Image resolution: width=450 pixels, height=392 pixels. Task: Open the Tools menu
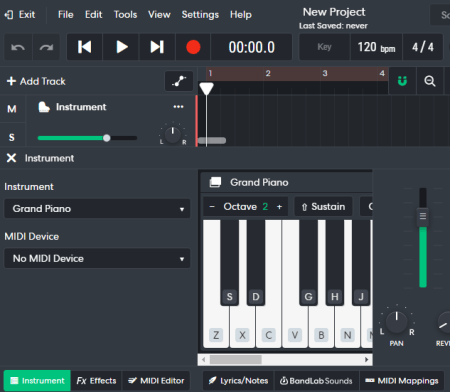coord(125,15)
